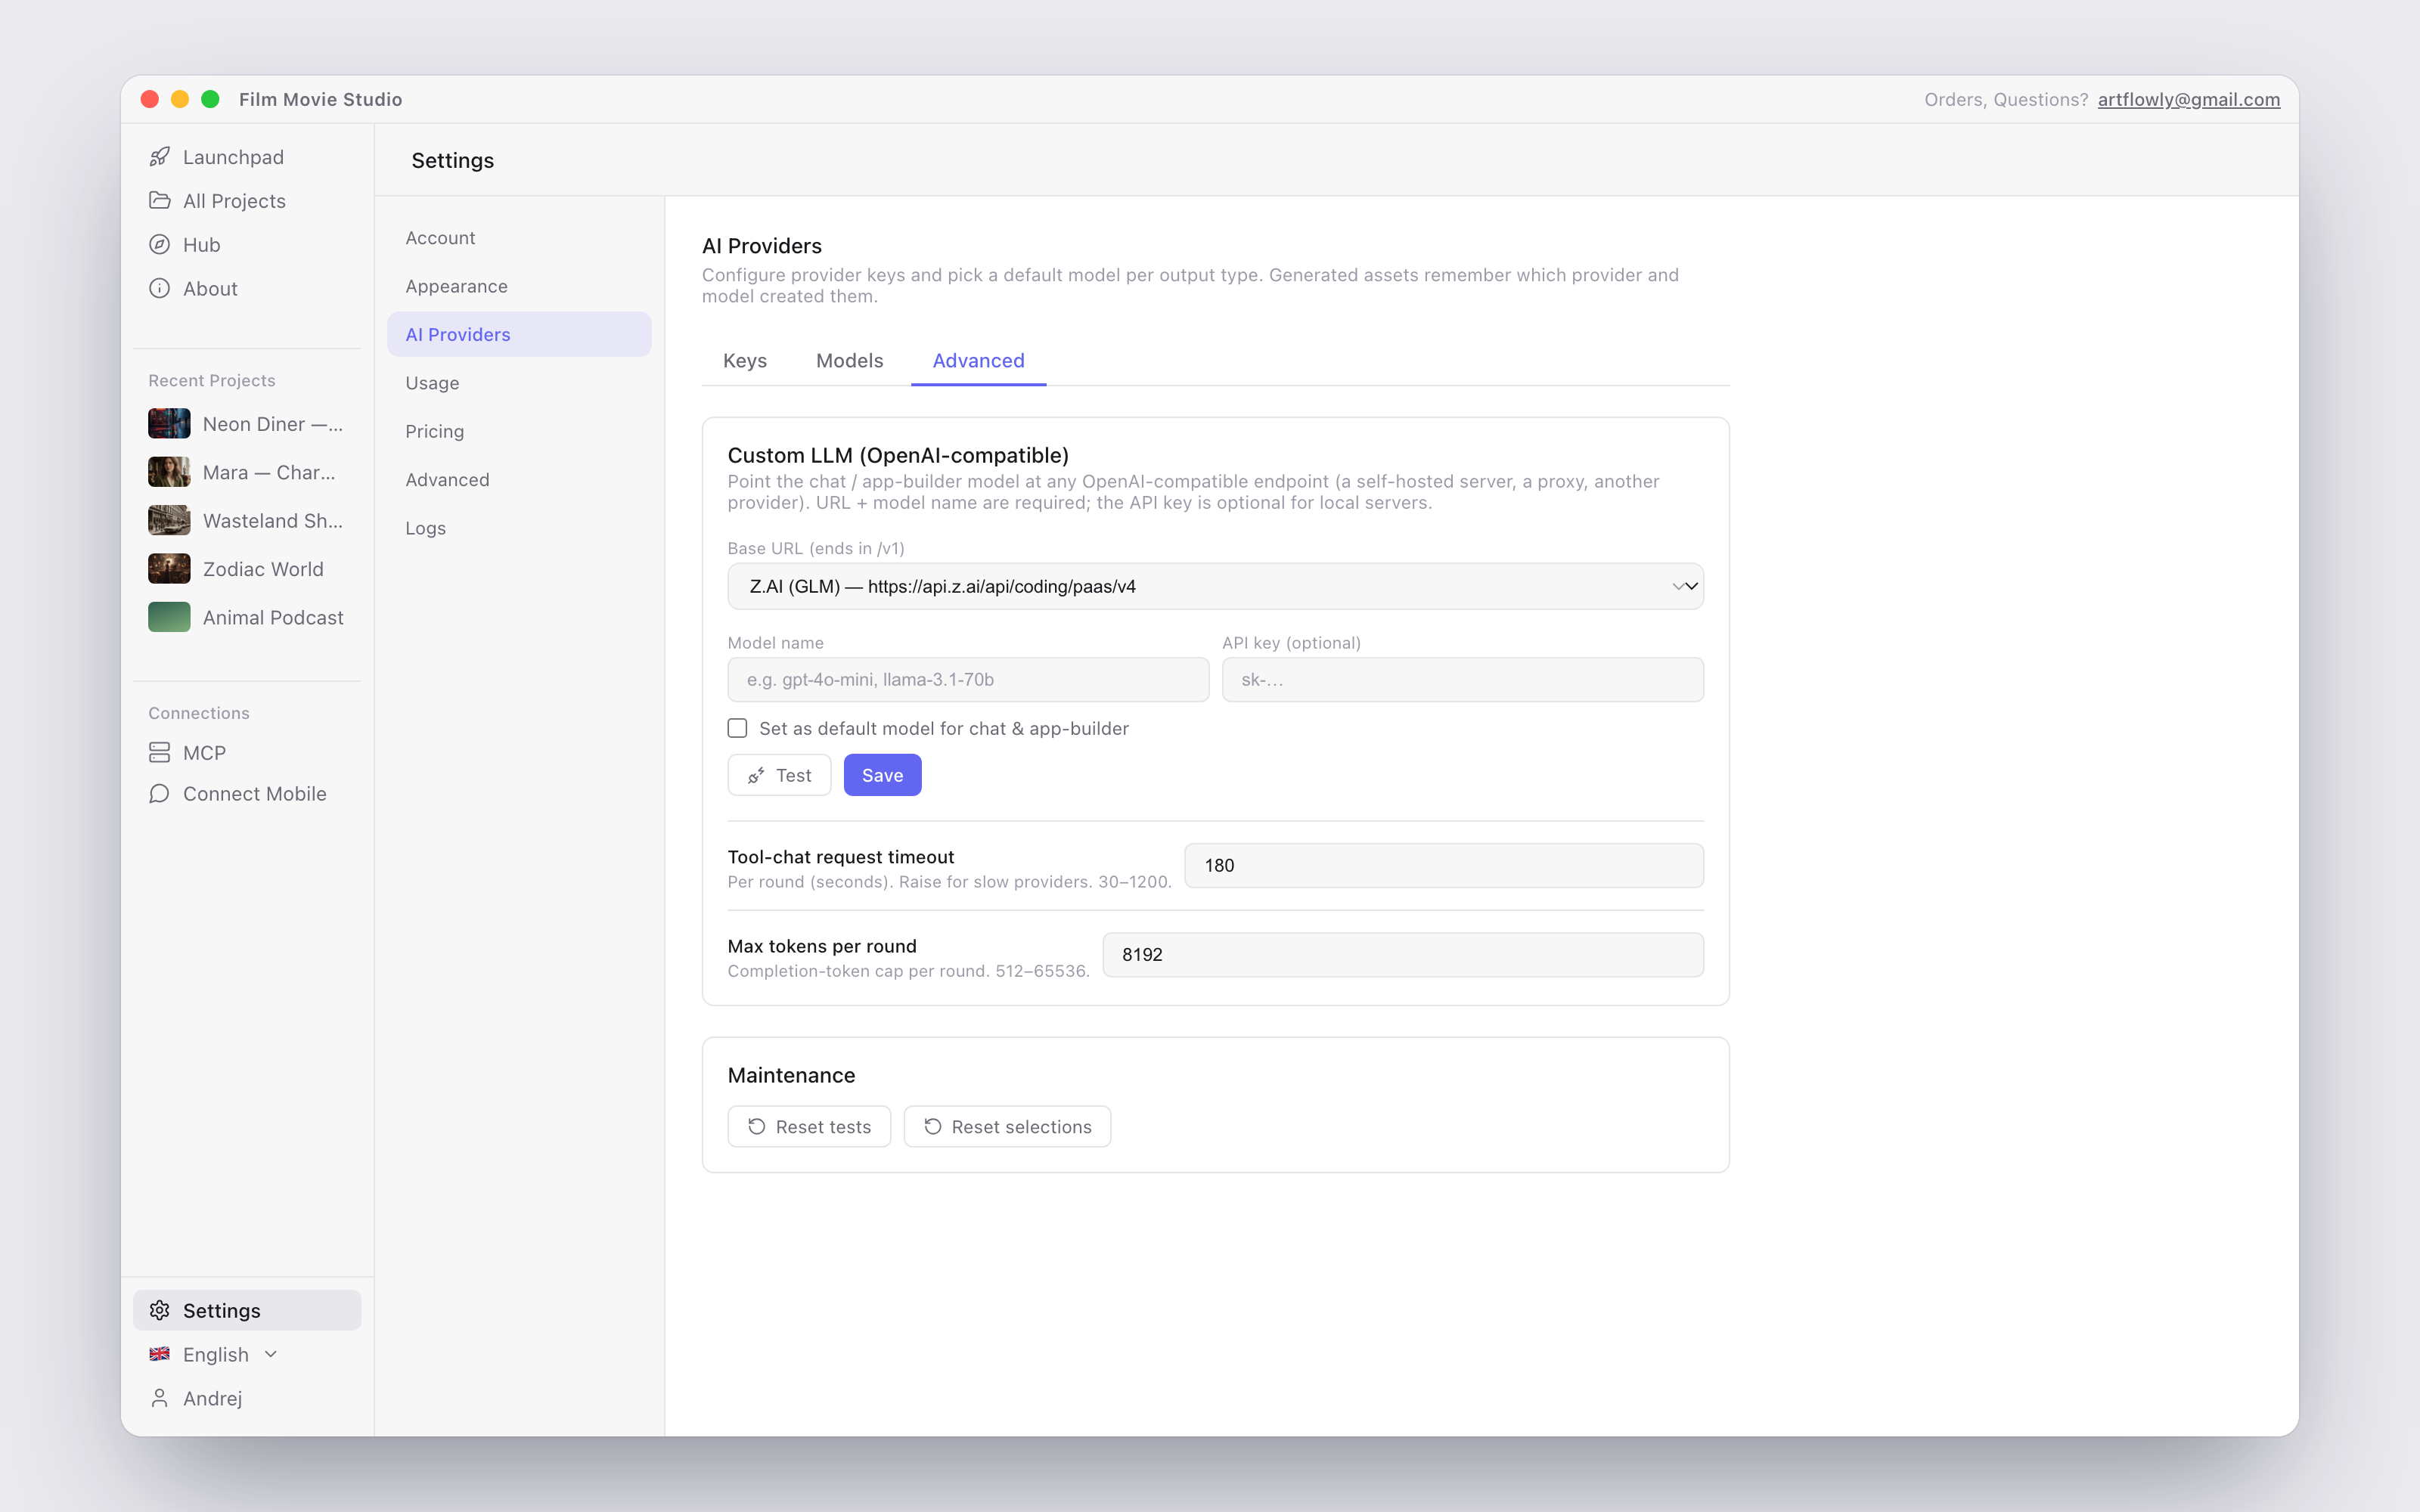Open the English language selector
The width and height of the screenshot is (2420, 1512).
213,1354
